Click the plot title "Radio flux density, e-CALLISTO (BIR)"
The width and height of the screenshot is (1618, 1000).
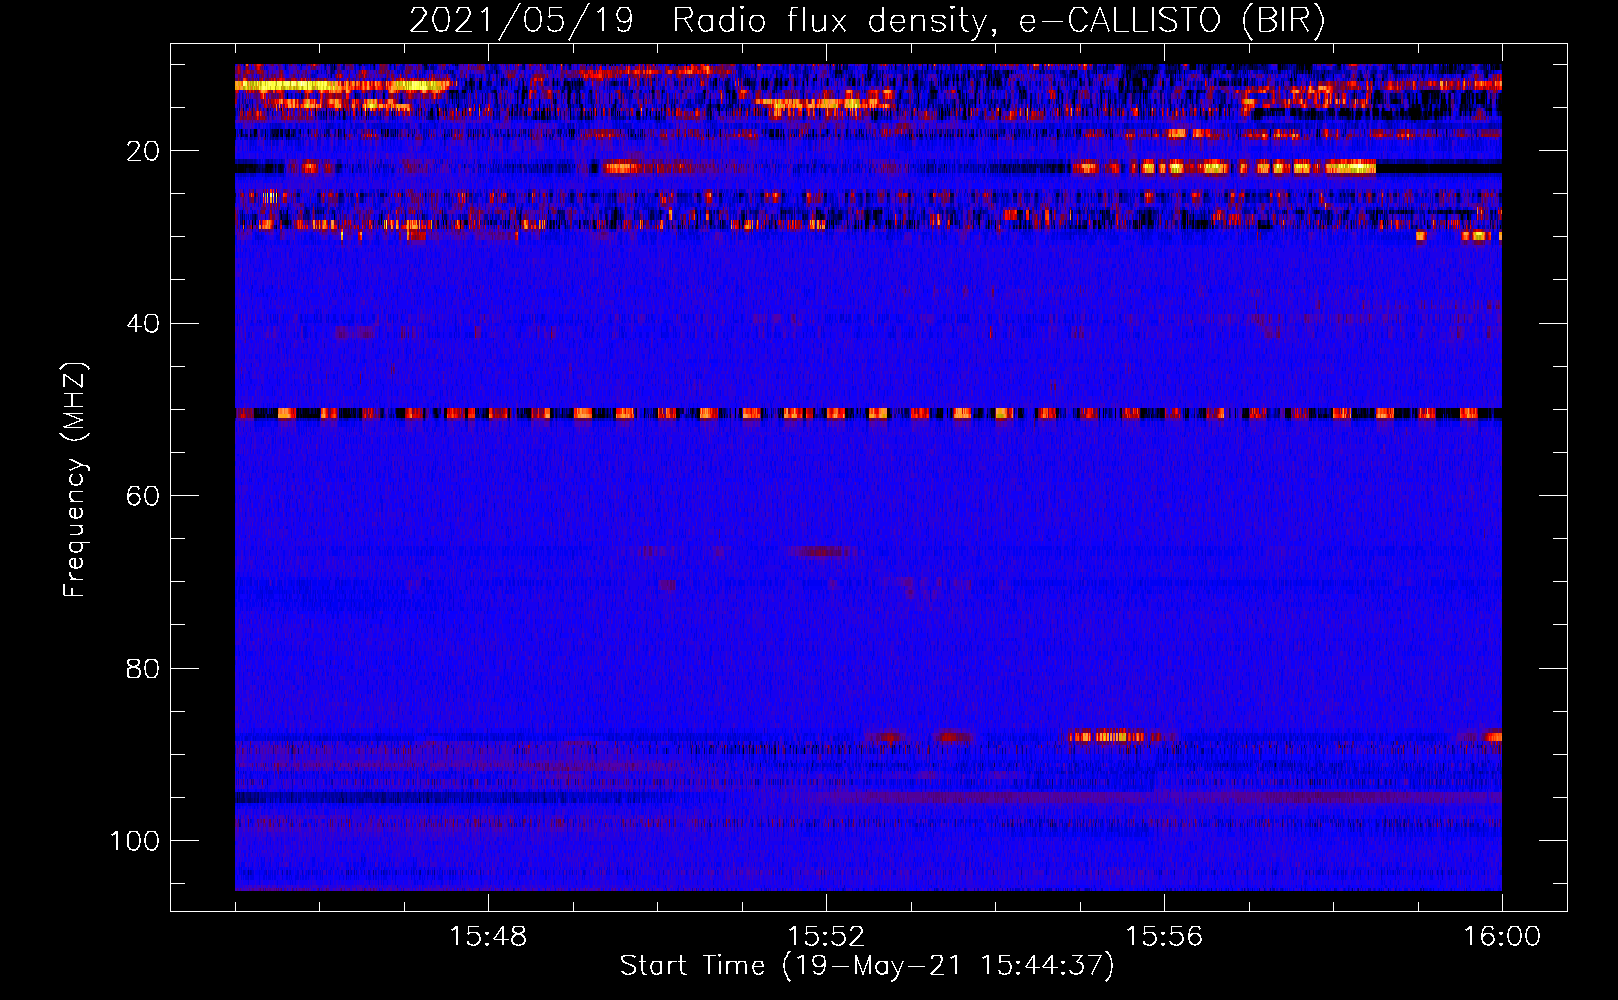[x=999, y=20]
